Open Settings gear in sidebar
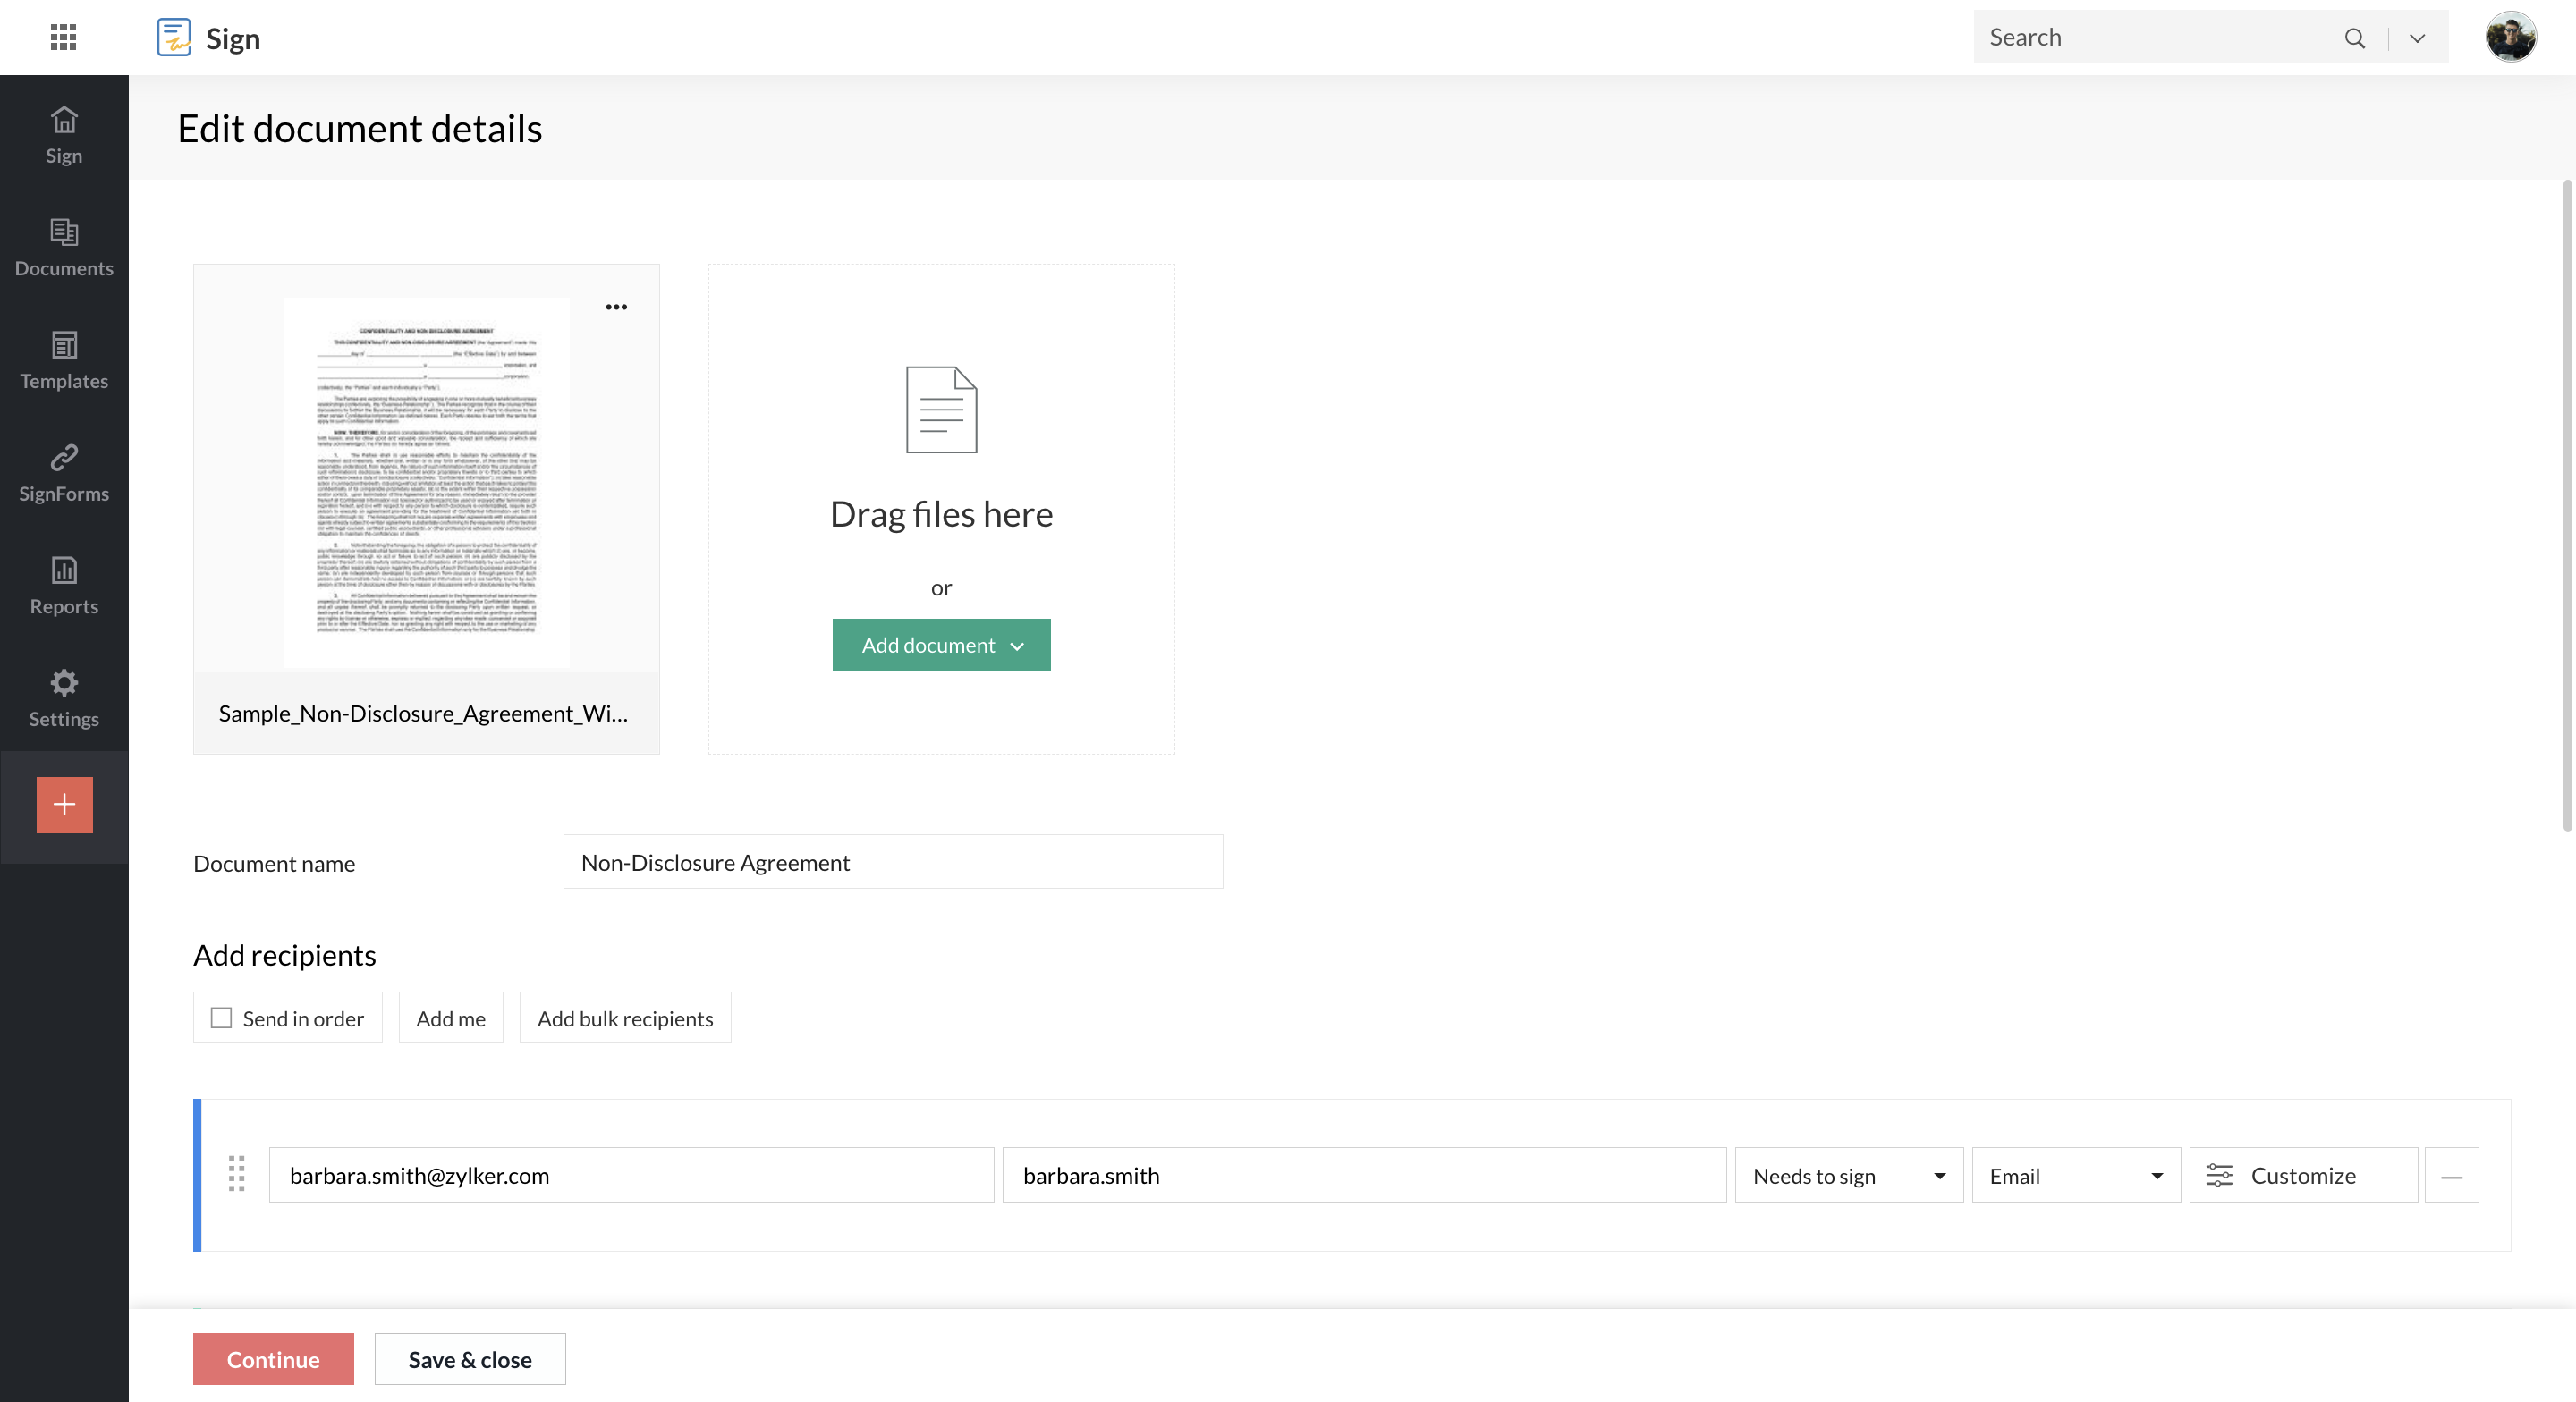2576x1402 pixels. (x=64, y=697)
